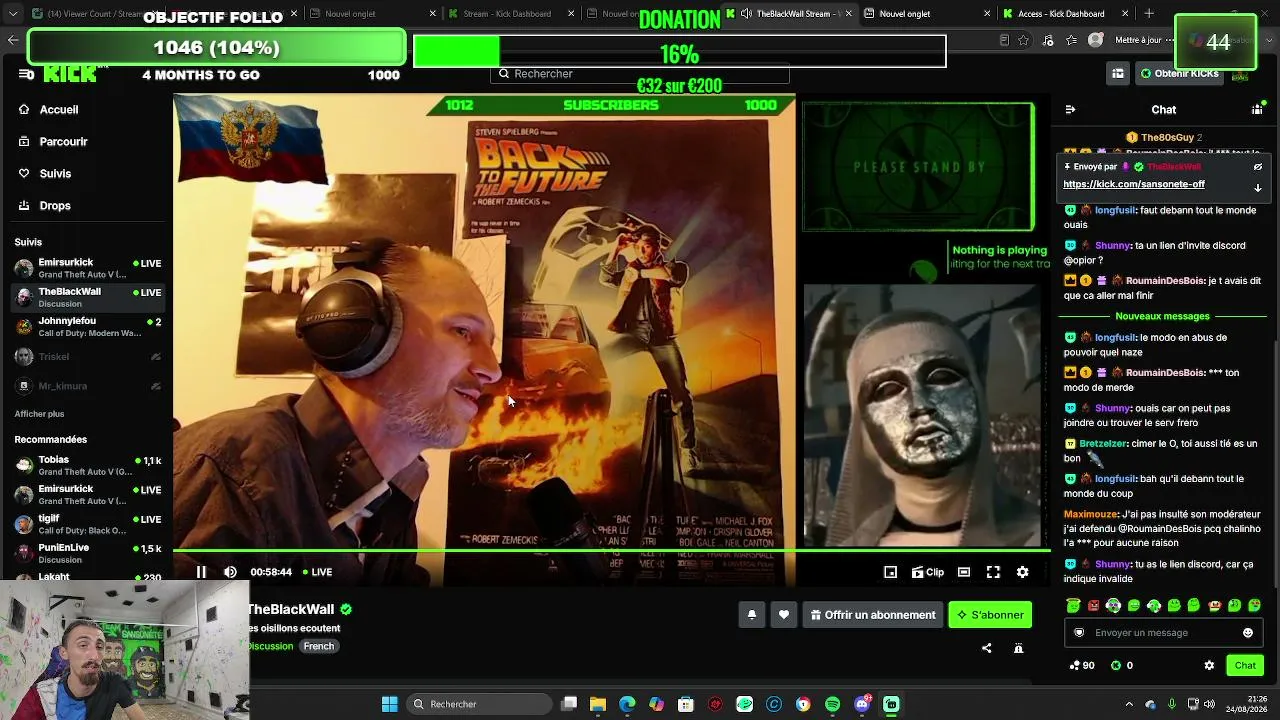Expand followed list with Afficher plus

point(39,414)
